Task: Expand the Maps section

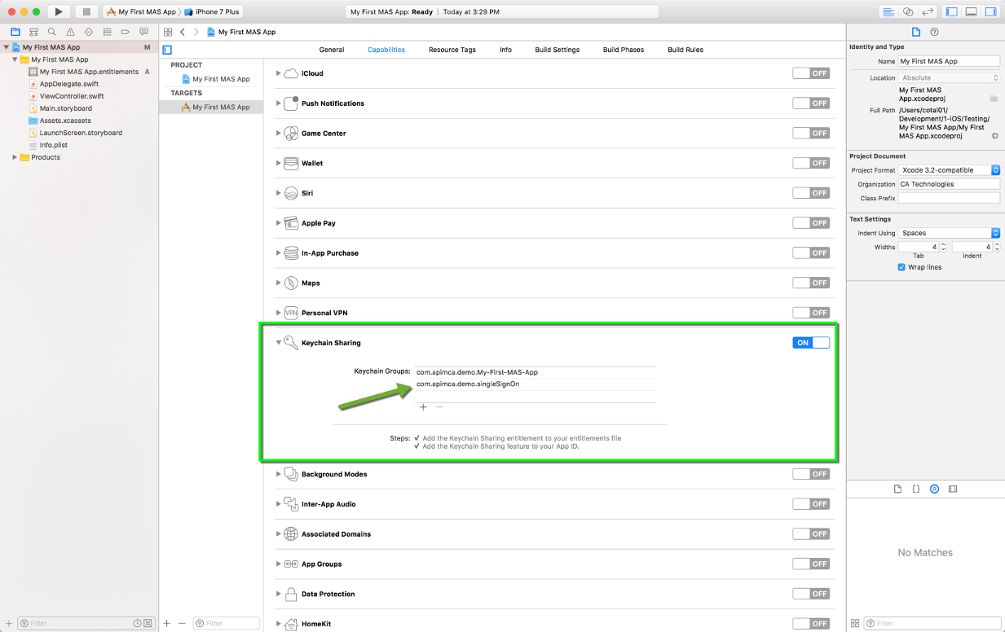Action: (278, 283)
